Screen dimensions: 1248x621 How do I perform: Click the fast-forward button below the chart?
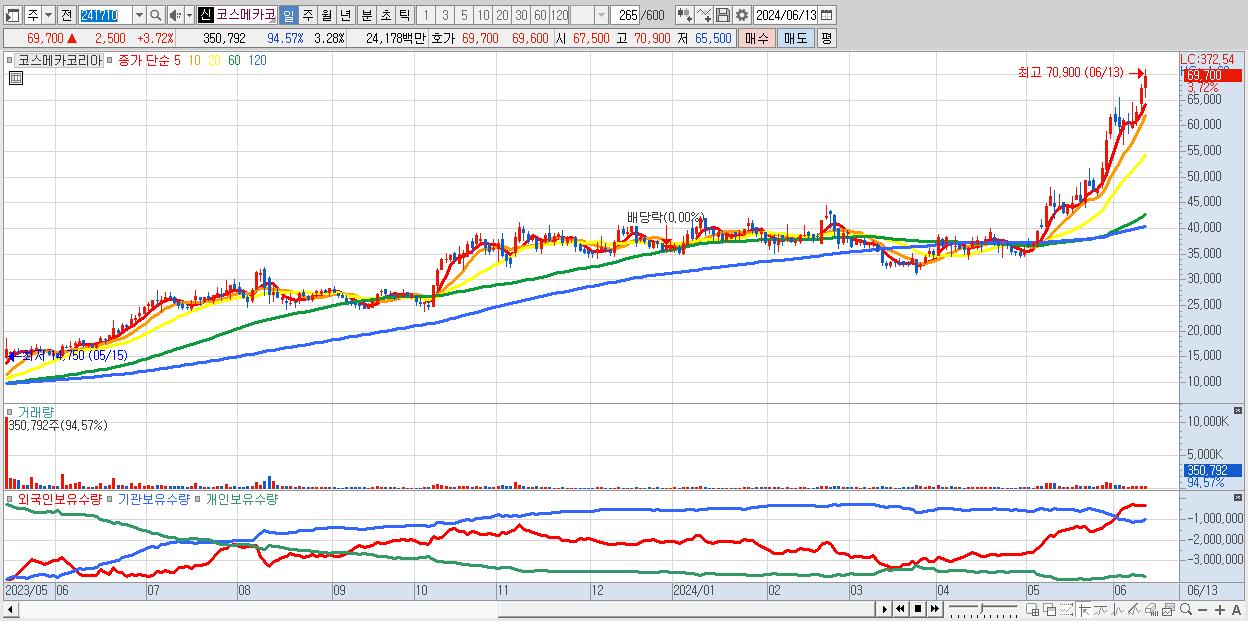point(934,609)
